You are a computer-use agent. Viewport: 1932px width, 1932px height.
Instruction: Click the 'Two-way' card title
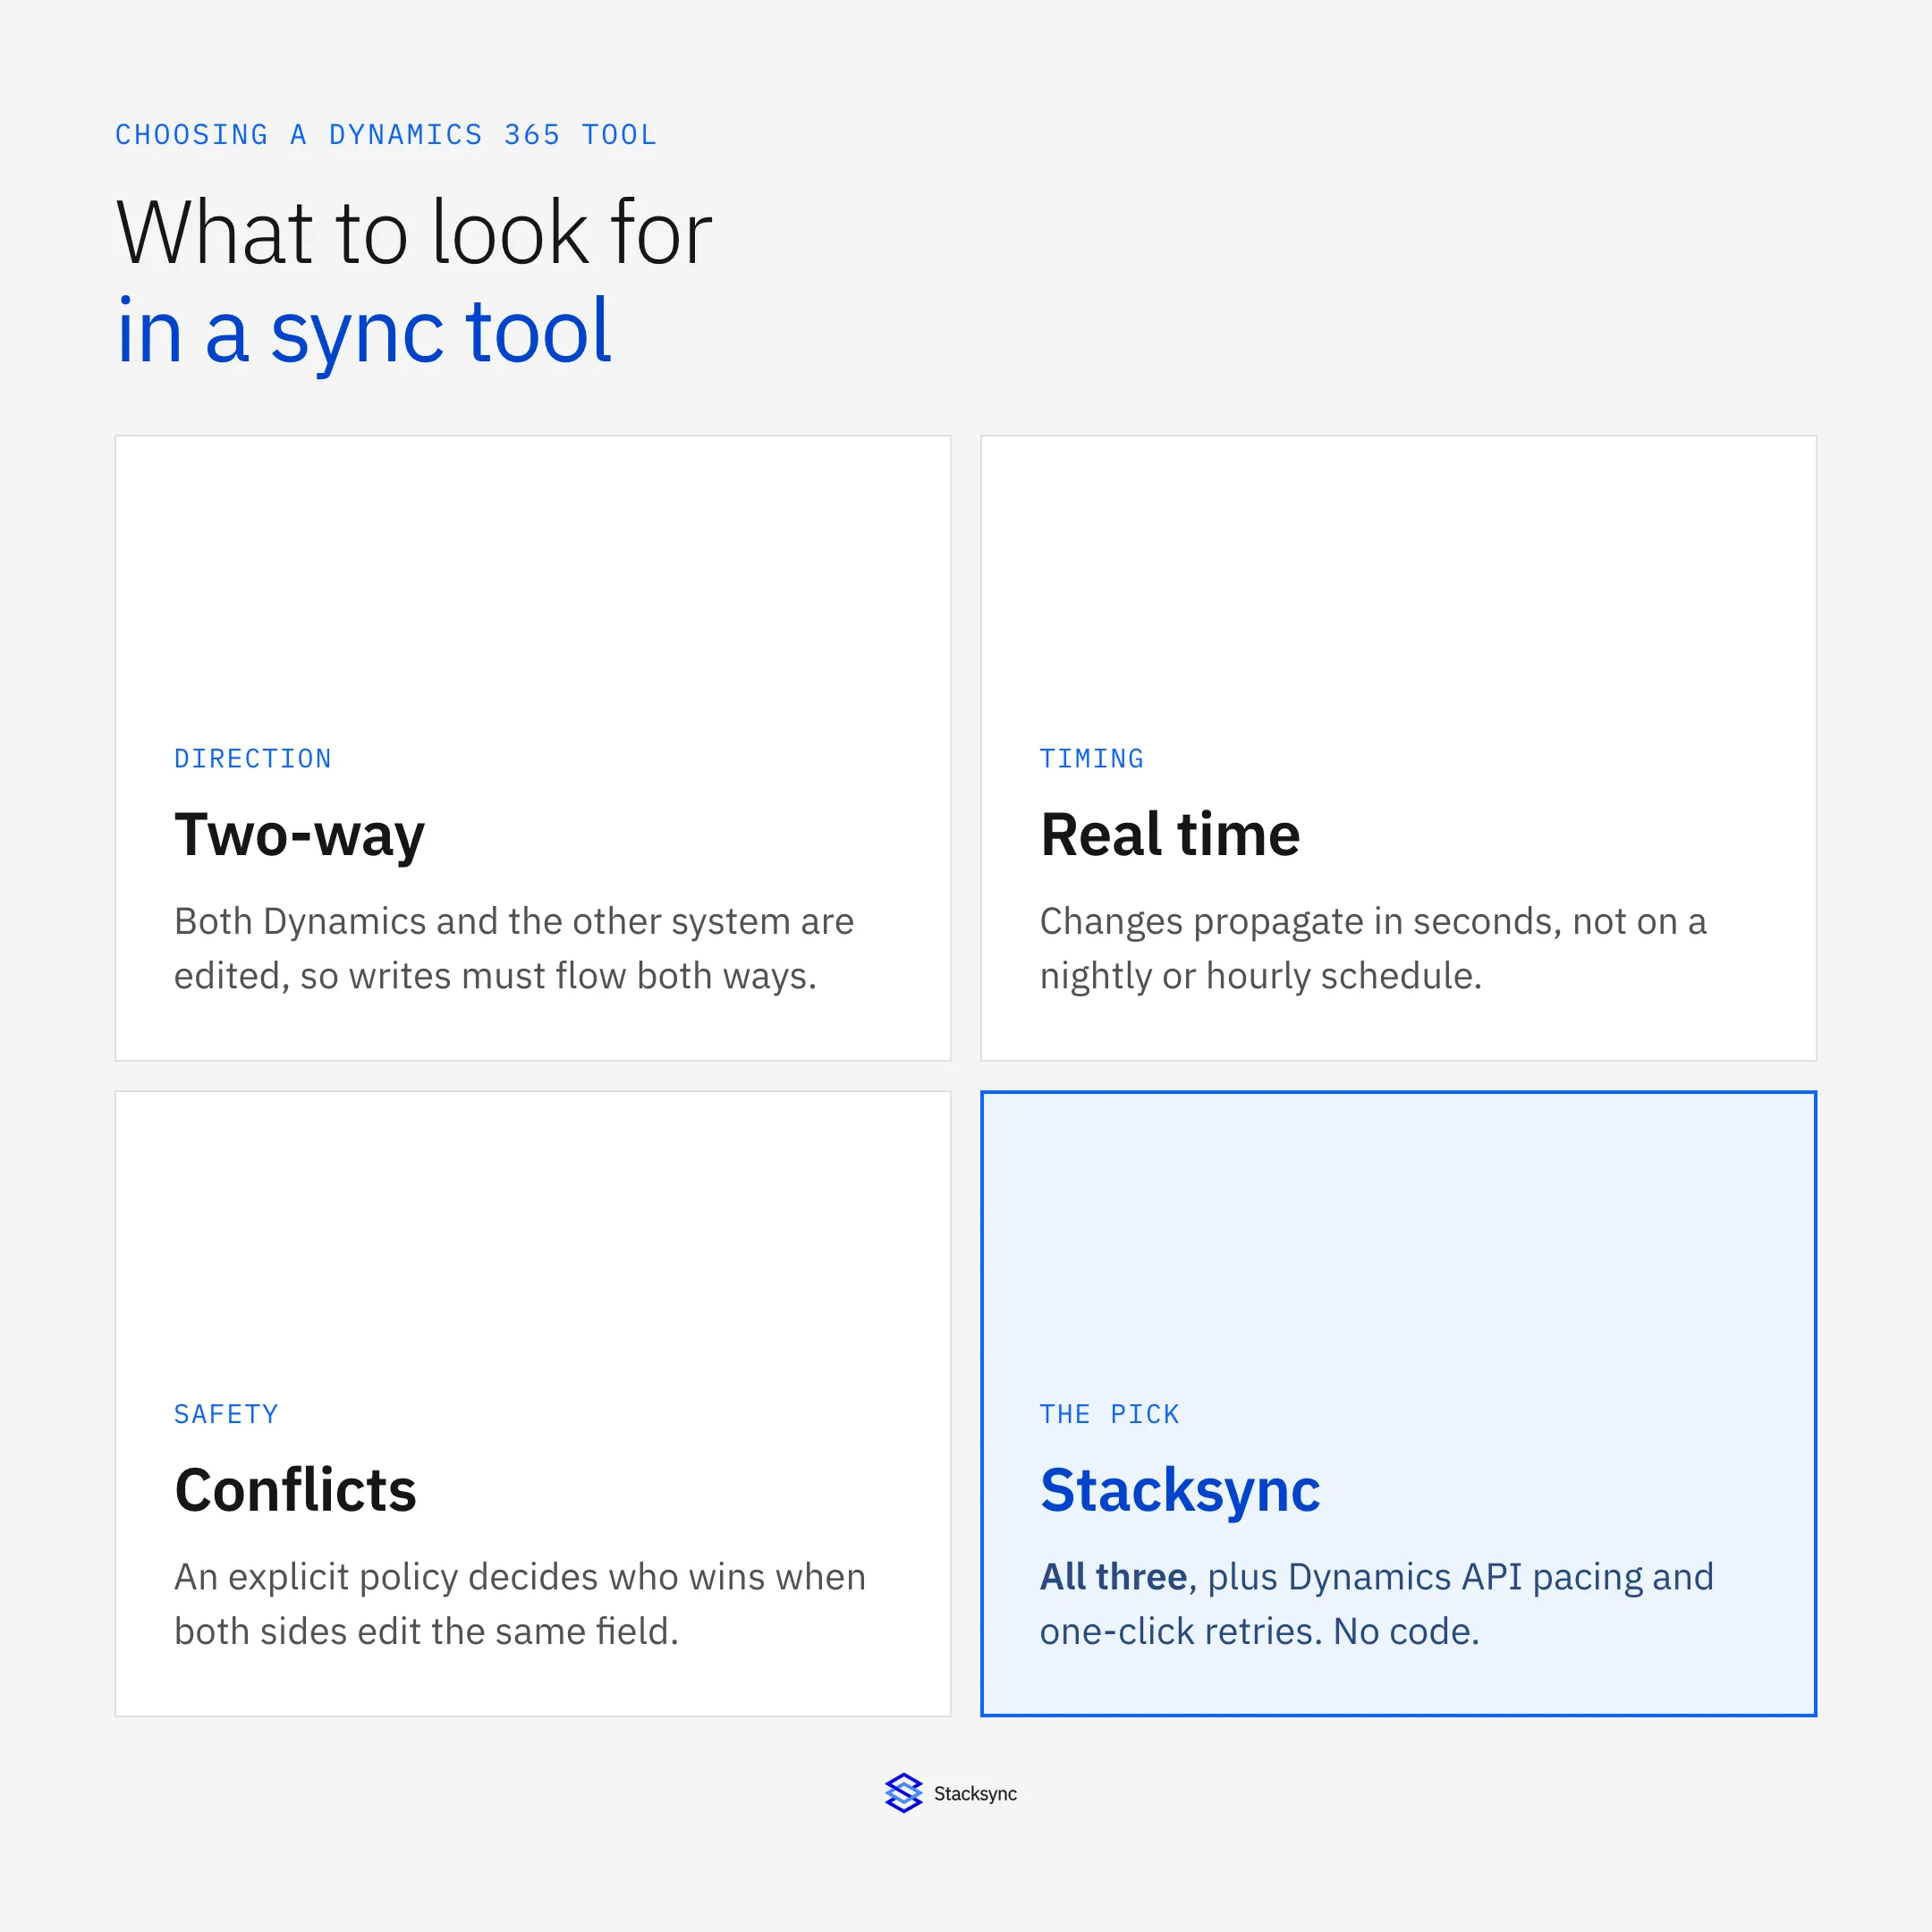300,835
